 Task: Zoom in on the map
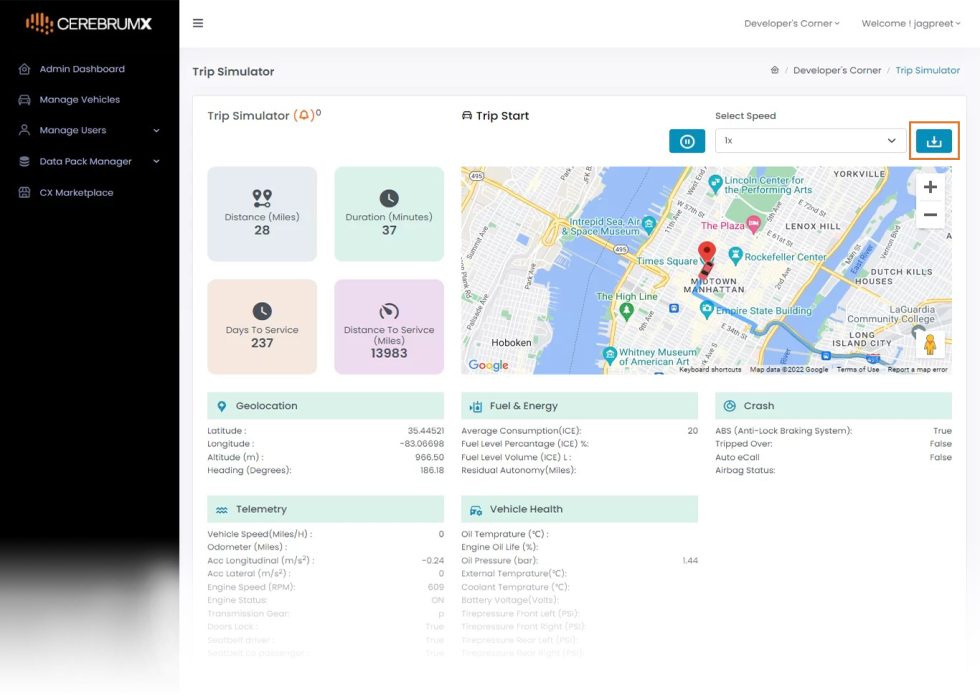pos(930,187)
